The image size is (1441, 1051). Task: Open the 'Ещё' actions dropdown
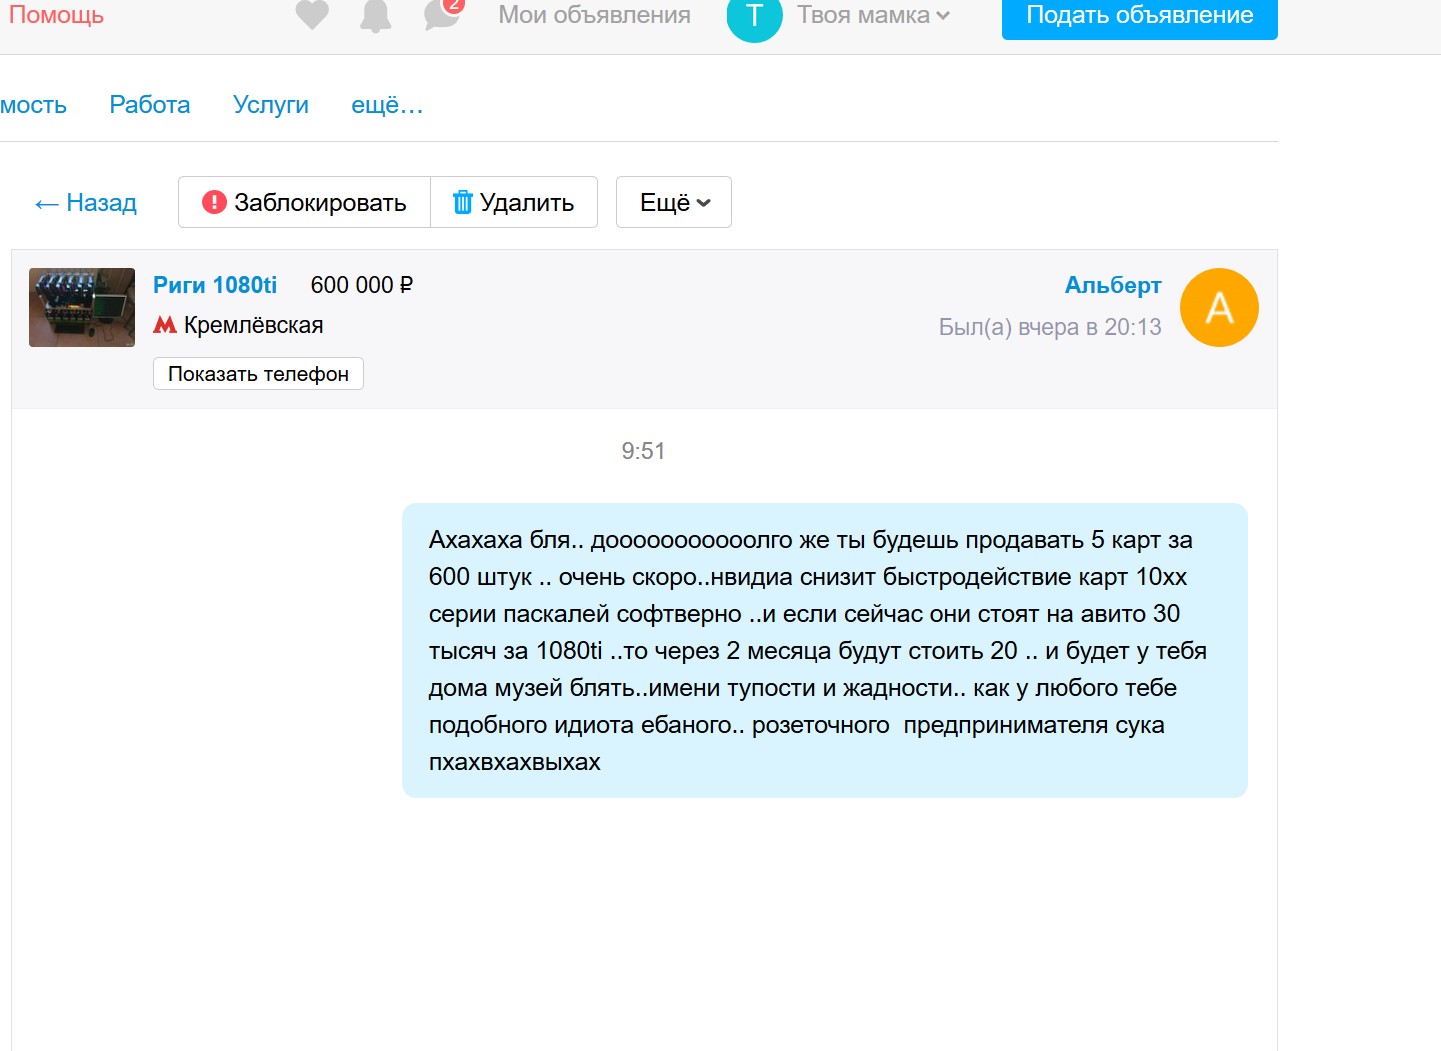(673, 203)
